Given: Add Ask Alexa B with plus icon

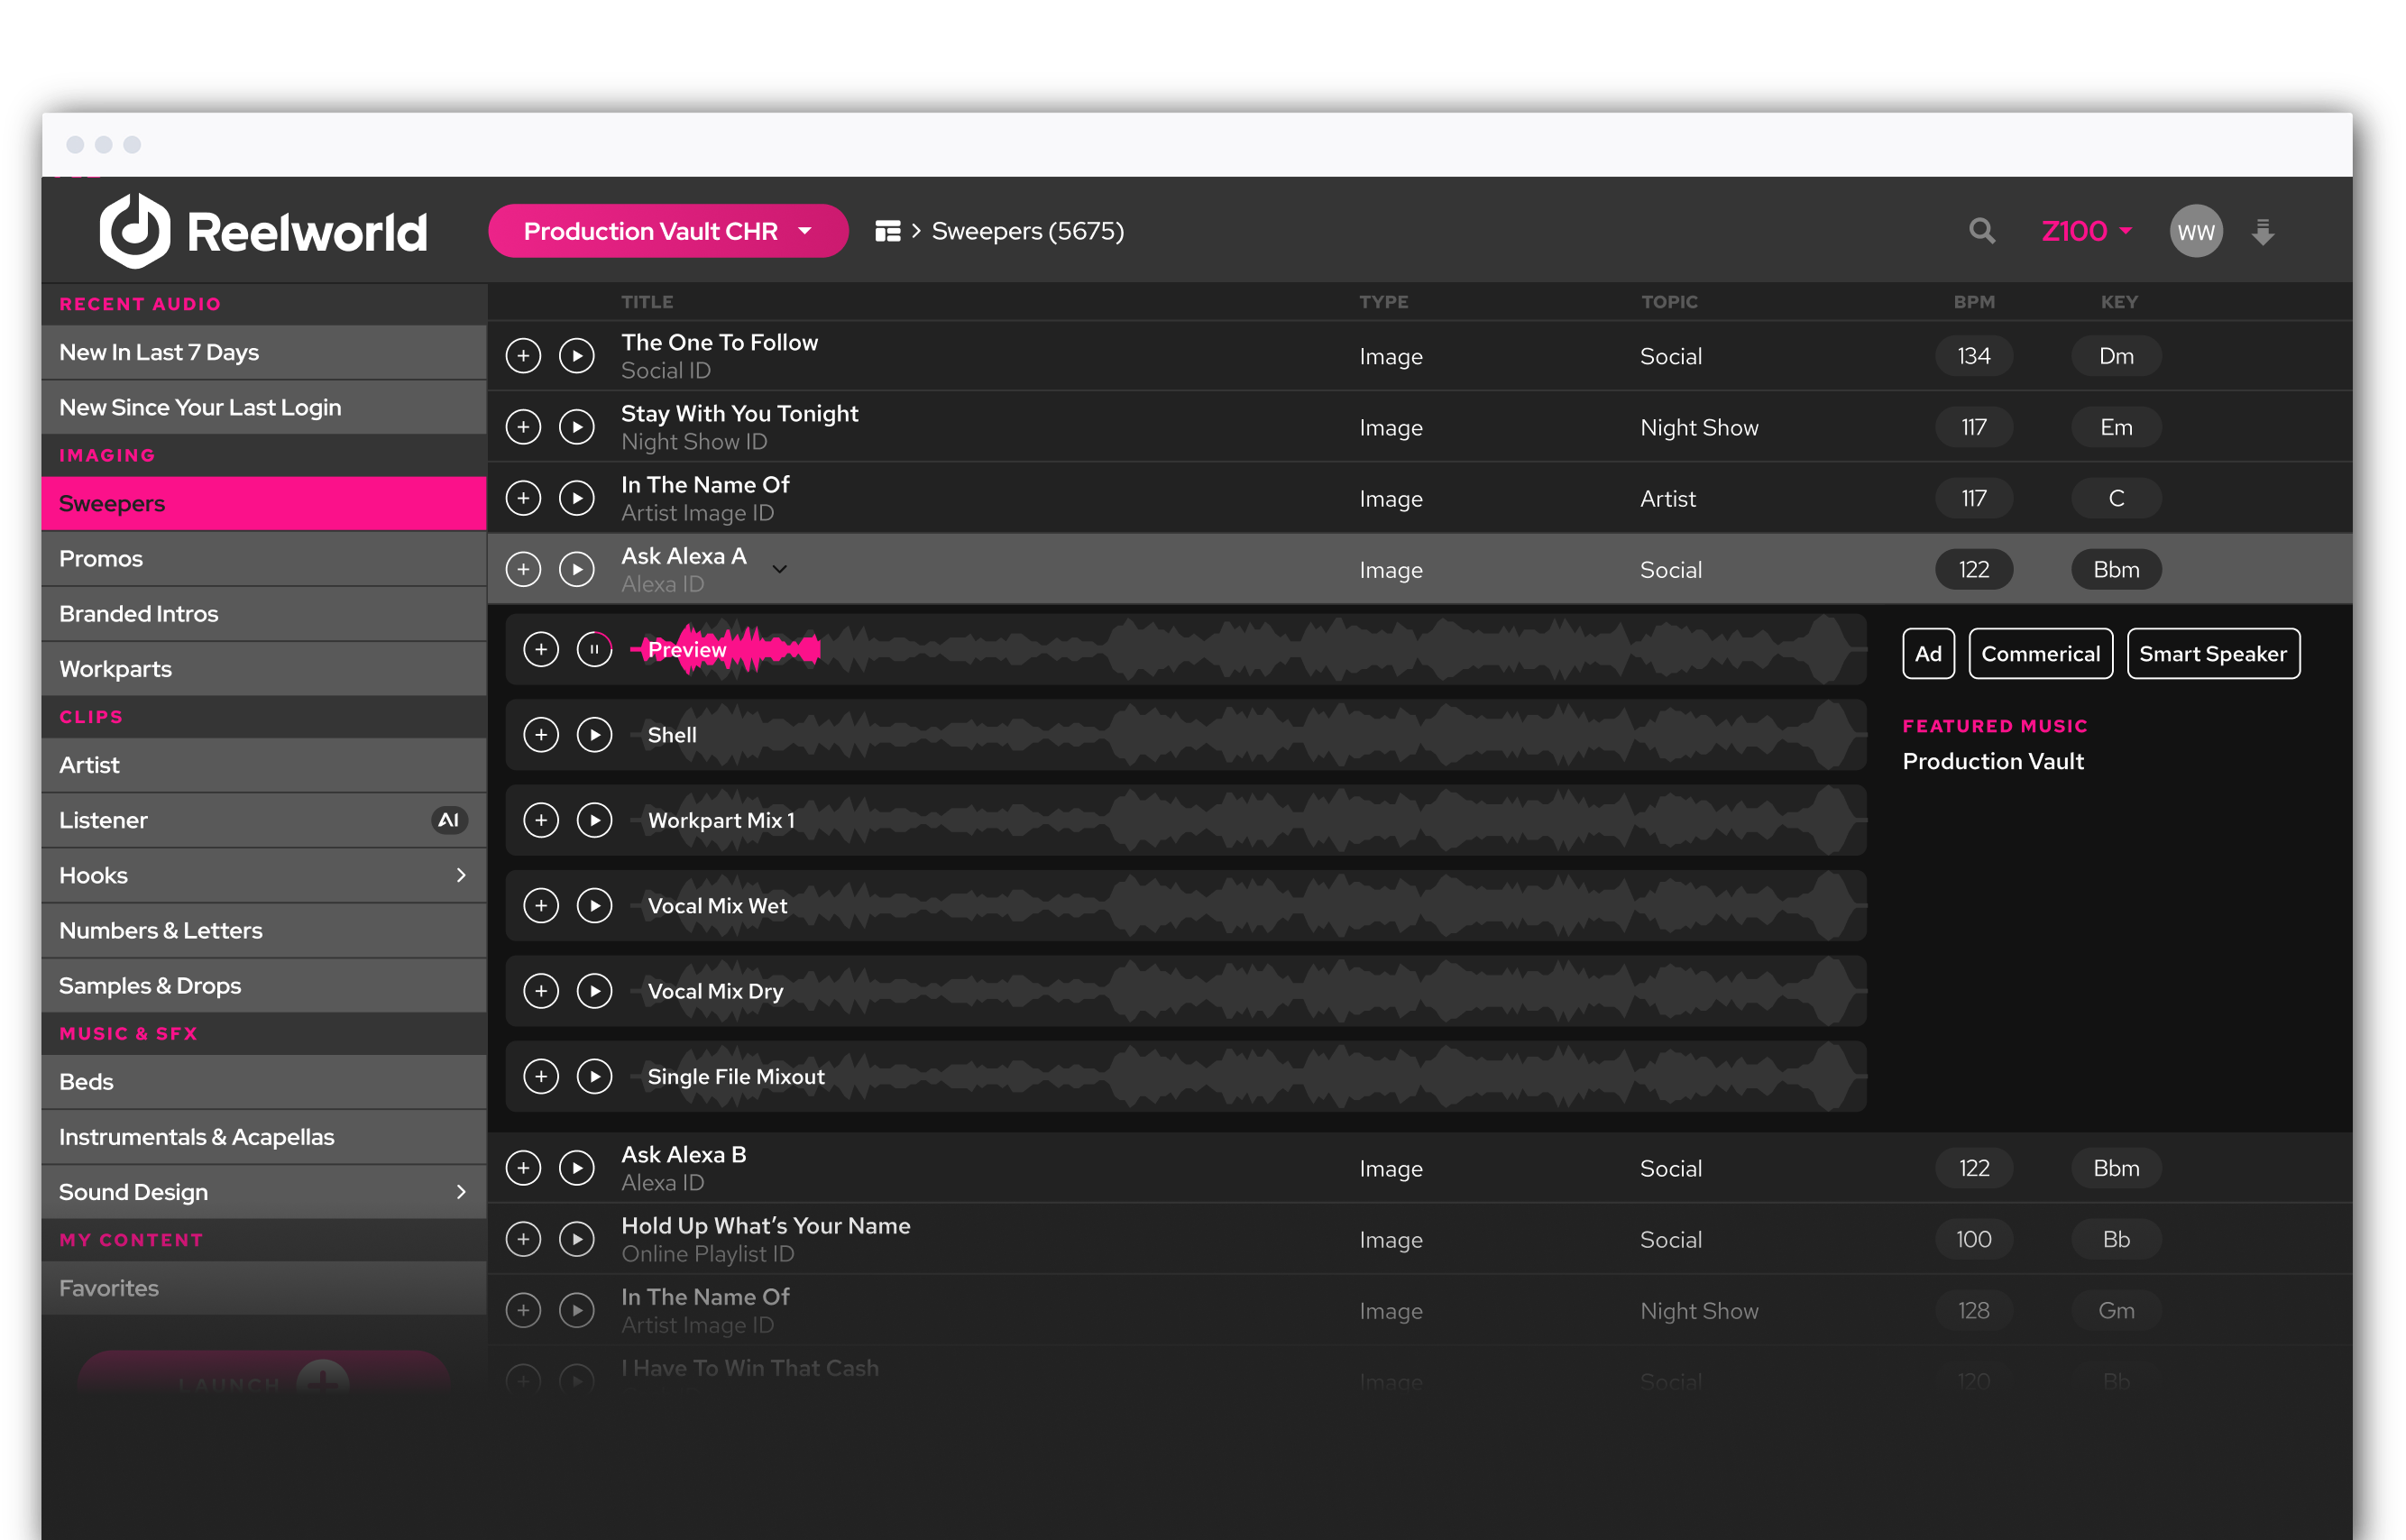Looking at the screenshot, I should [x=523, y=1168].
